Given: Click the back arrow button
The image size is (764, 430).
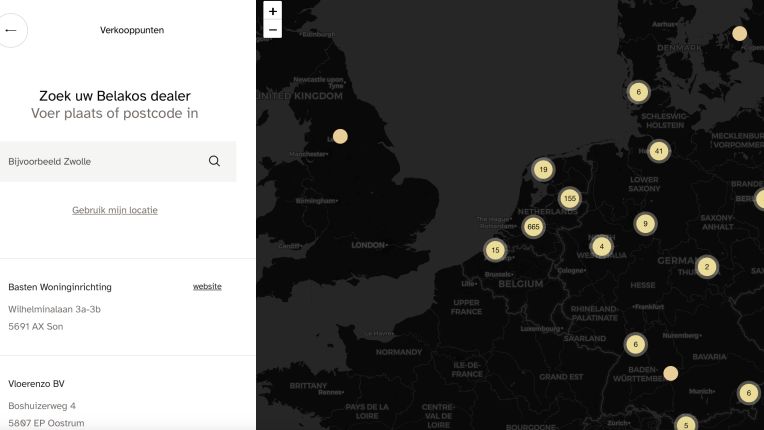Looking at the screenshot, I should click(x=11, y=30).
